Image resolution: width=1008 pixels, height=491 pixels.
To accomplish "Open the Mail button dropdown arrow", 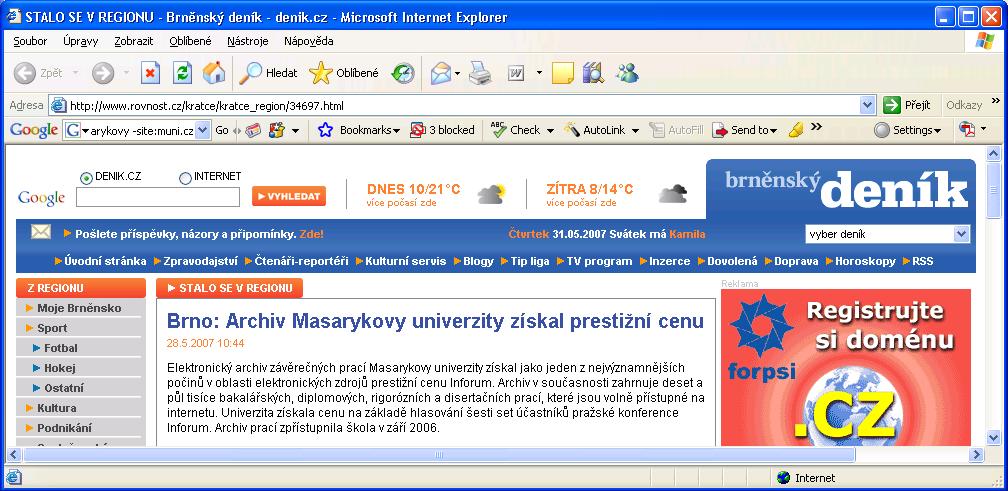I will point(457,73).
